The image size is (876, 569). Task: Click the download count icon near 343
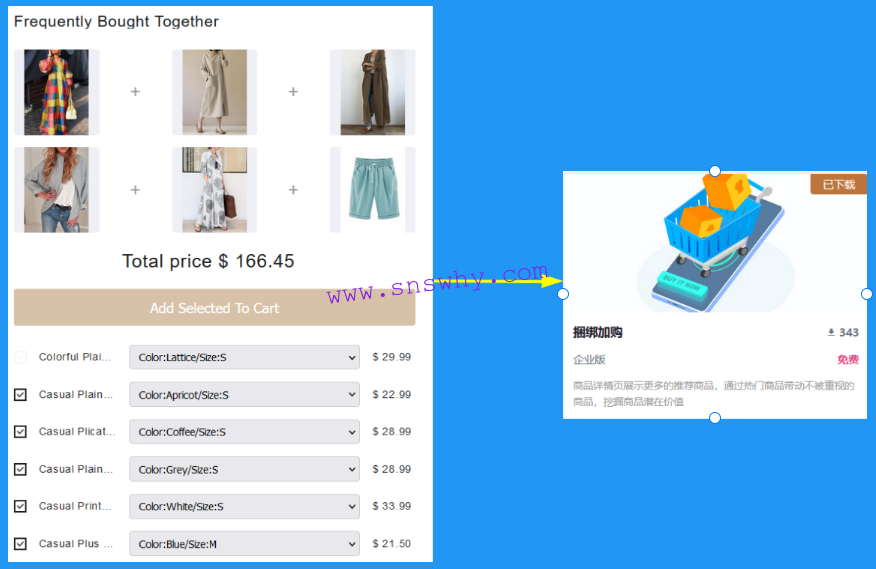831,333
